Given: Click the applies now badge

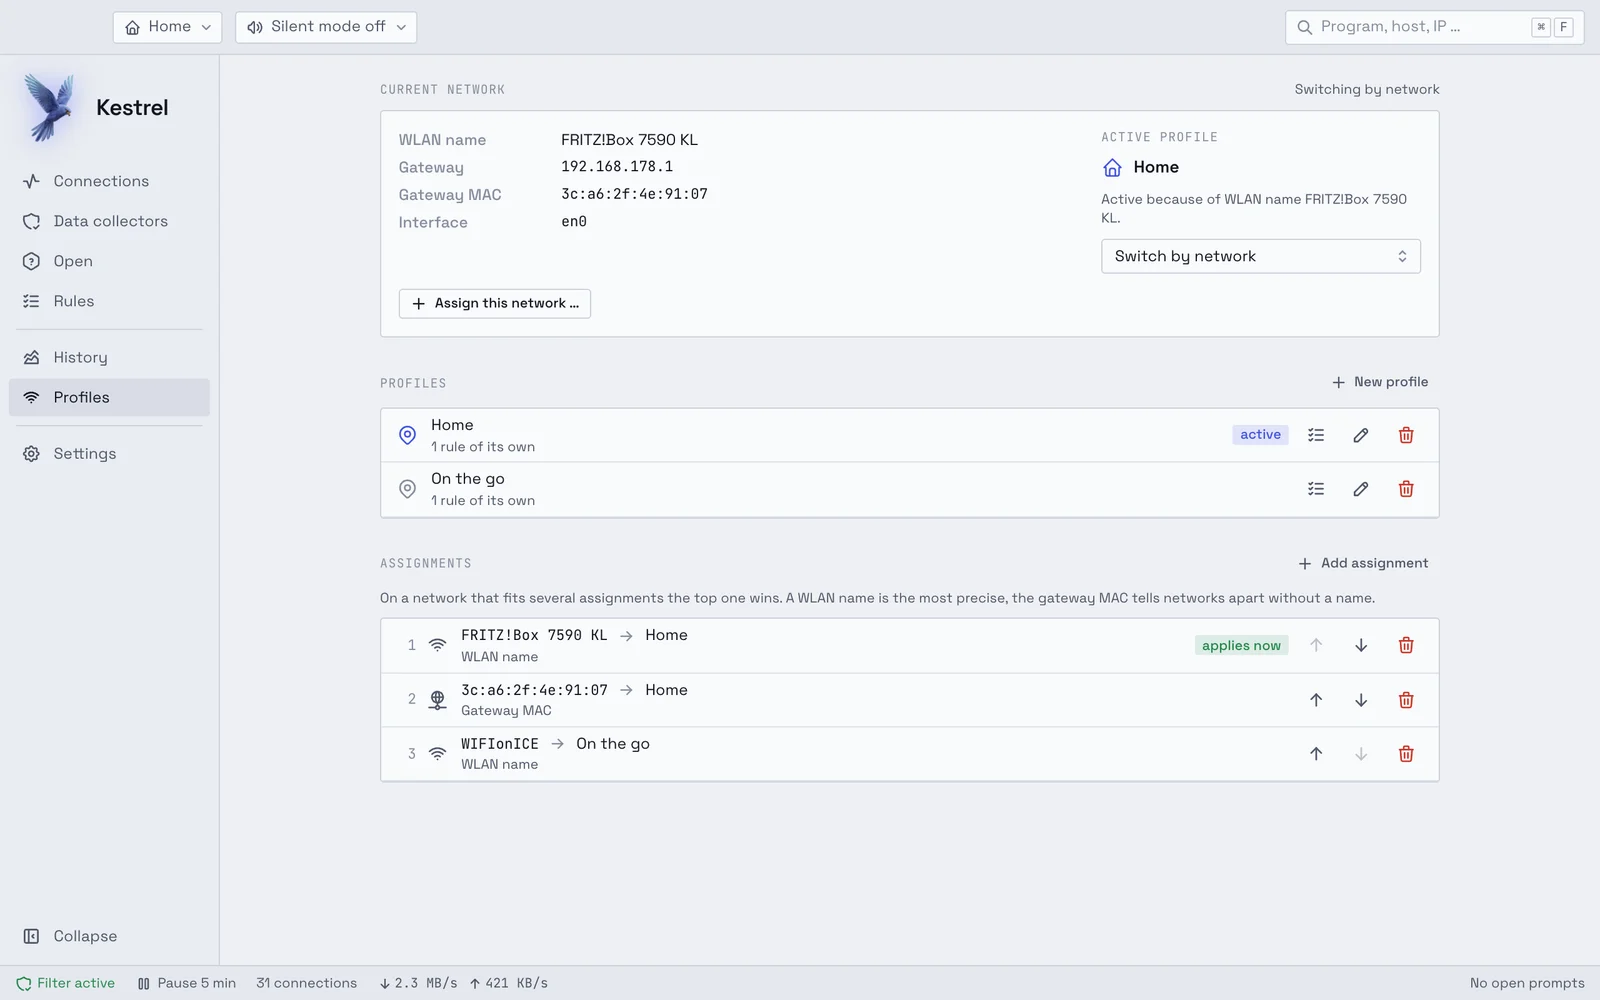Looking at the screenshot, I should point(1241,645).
